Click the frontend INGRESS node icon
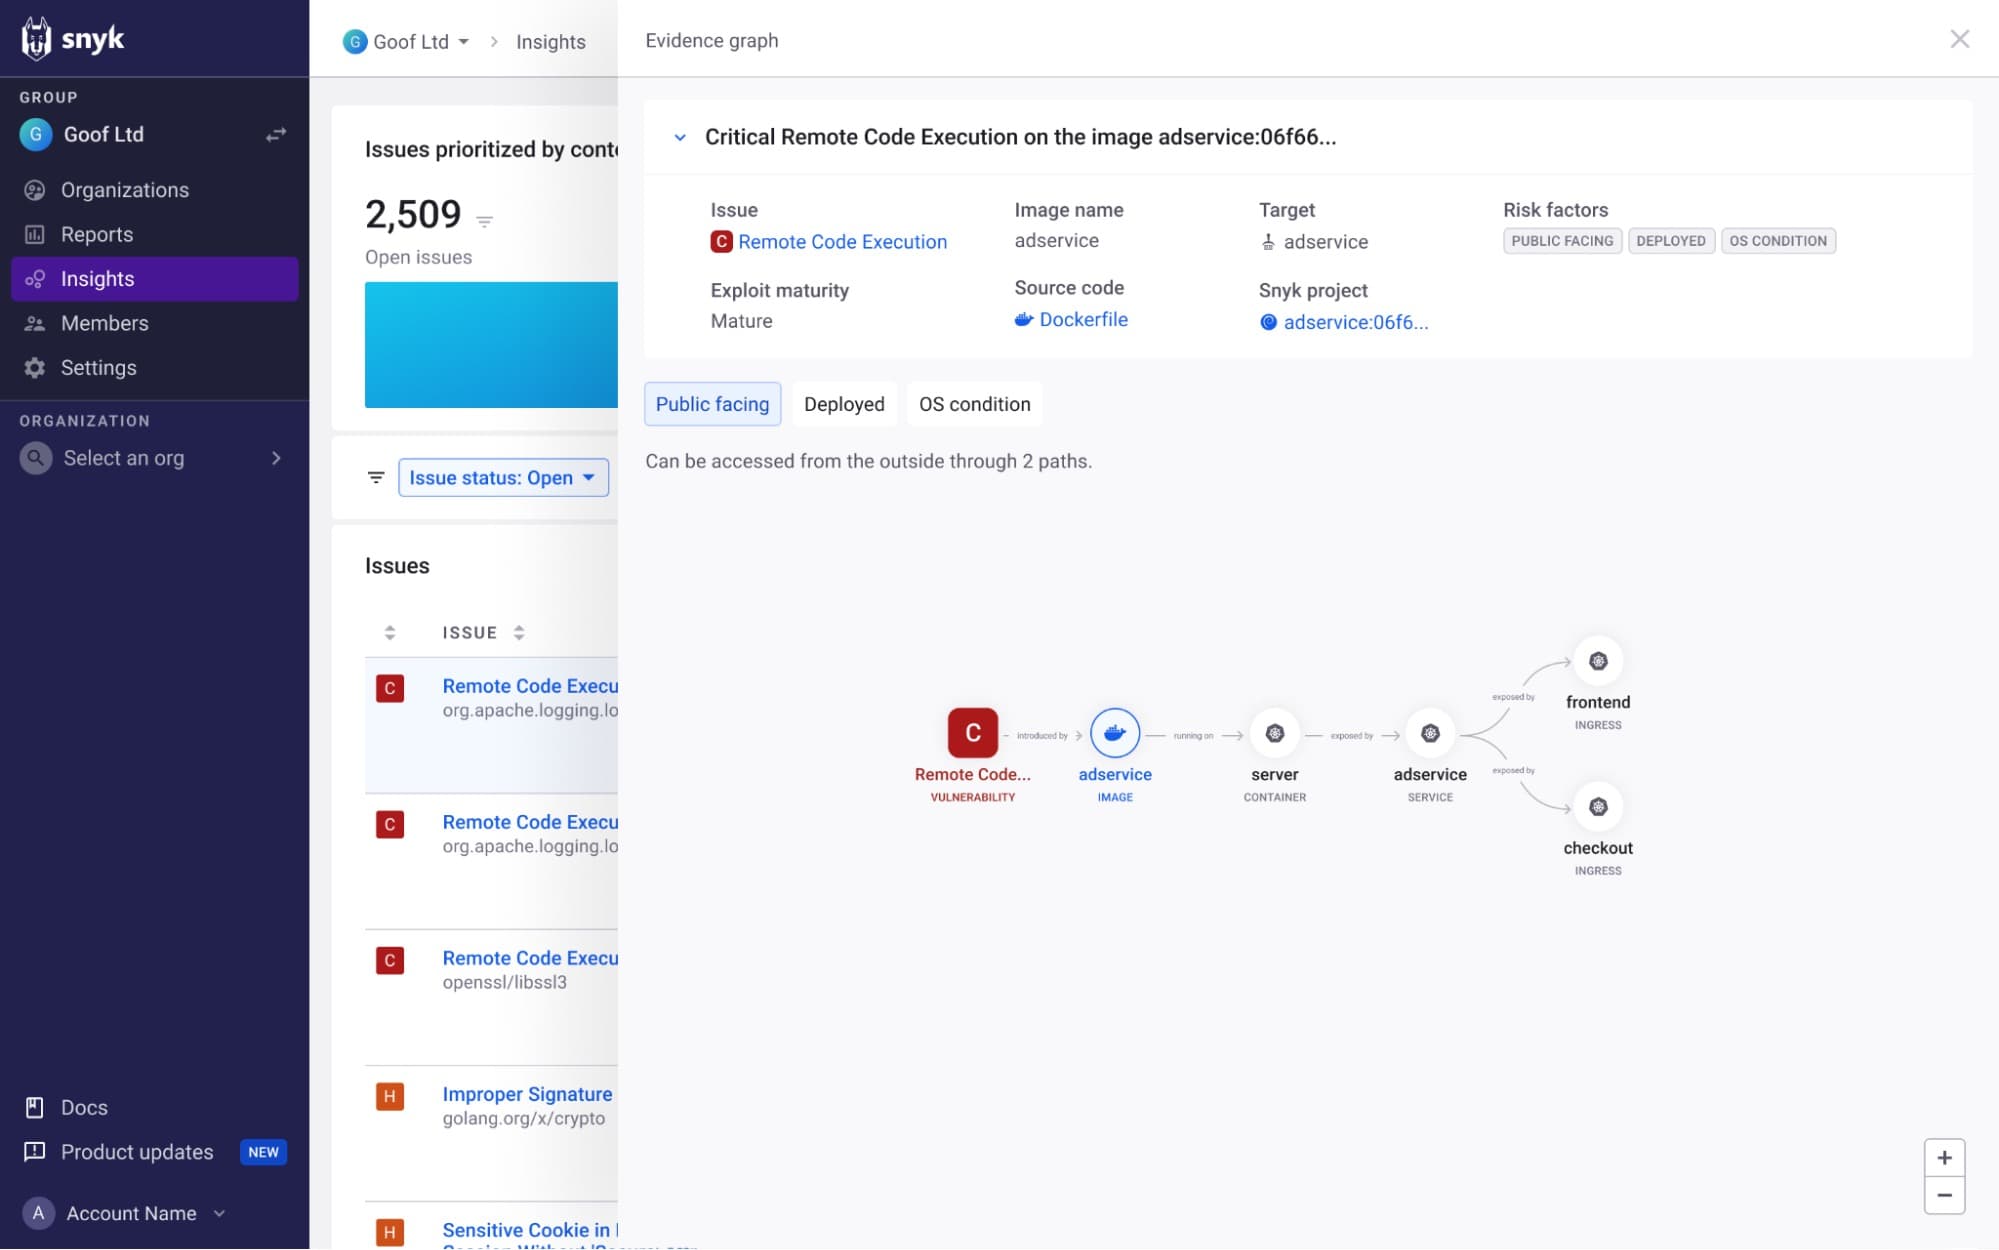The width and height of the screenshot is (1999, 1250). (x=1599, y=661)
